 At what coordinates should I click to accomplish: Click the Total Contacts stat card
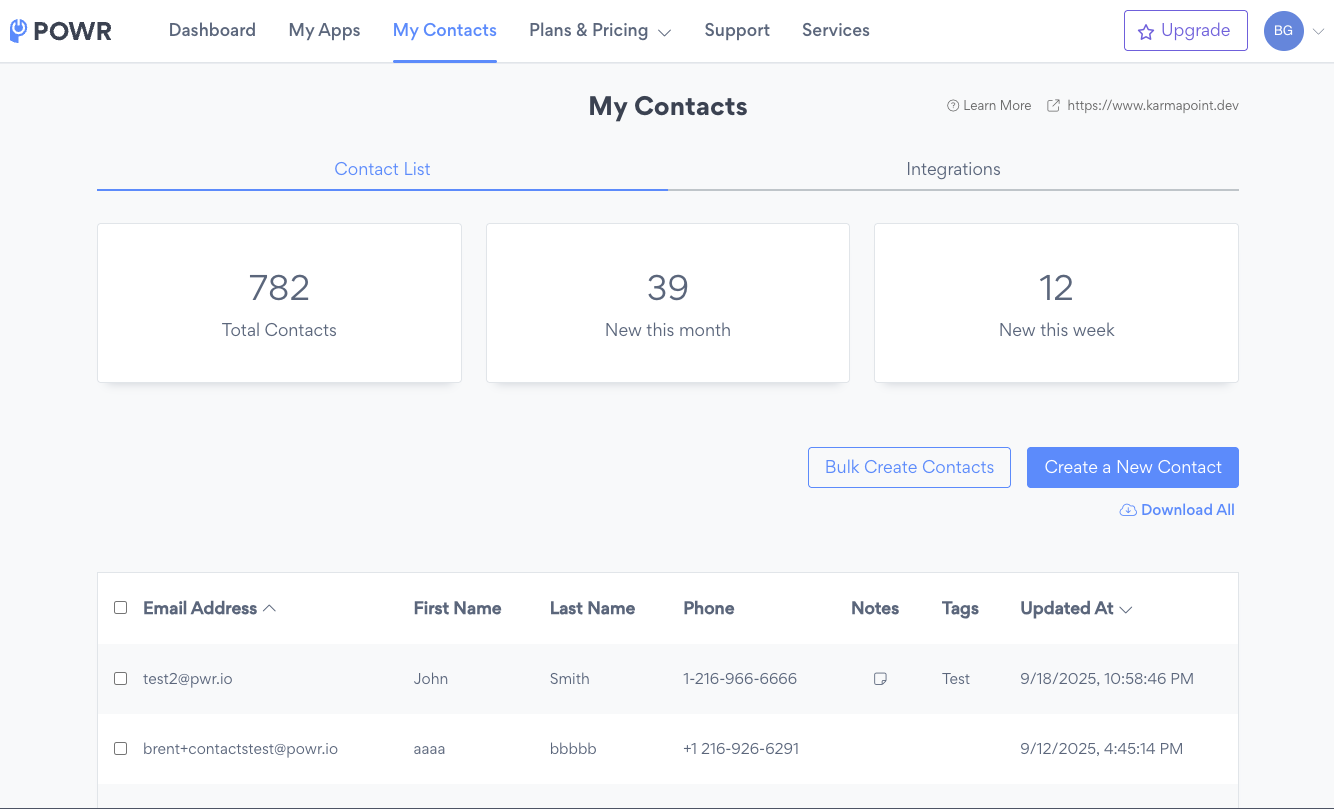(x=279, y=303)
